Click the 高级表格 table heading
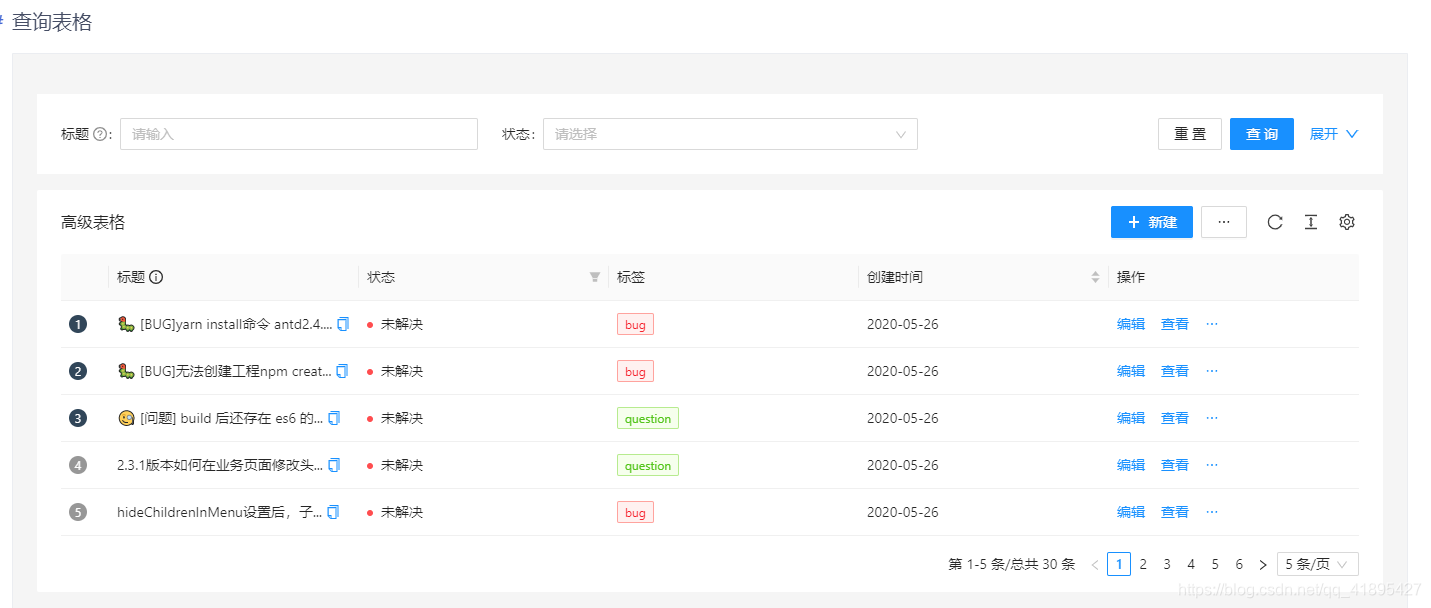 coord(93,222)
